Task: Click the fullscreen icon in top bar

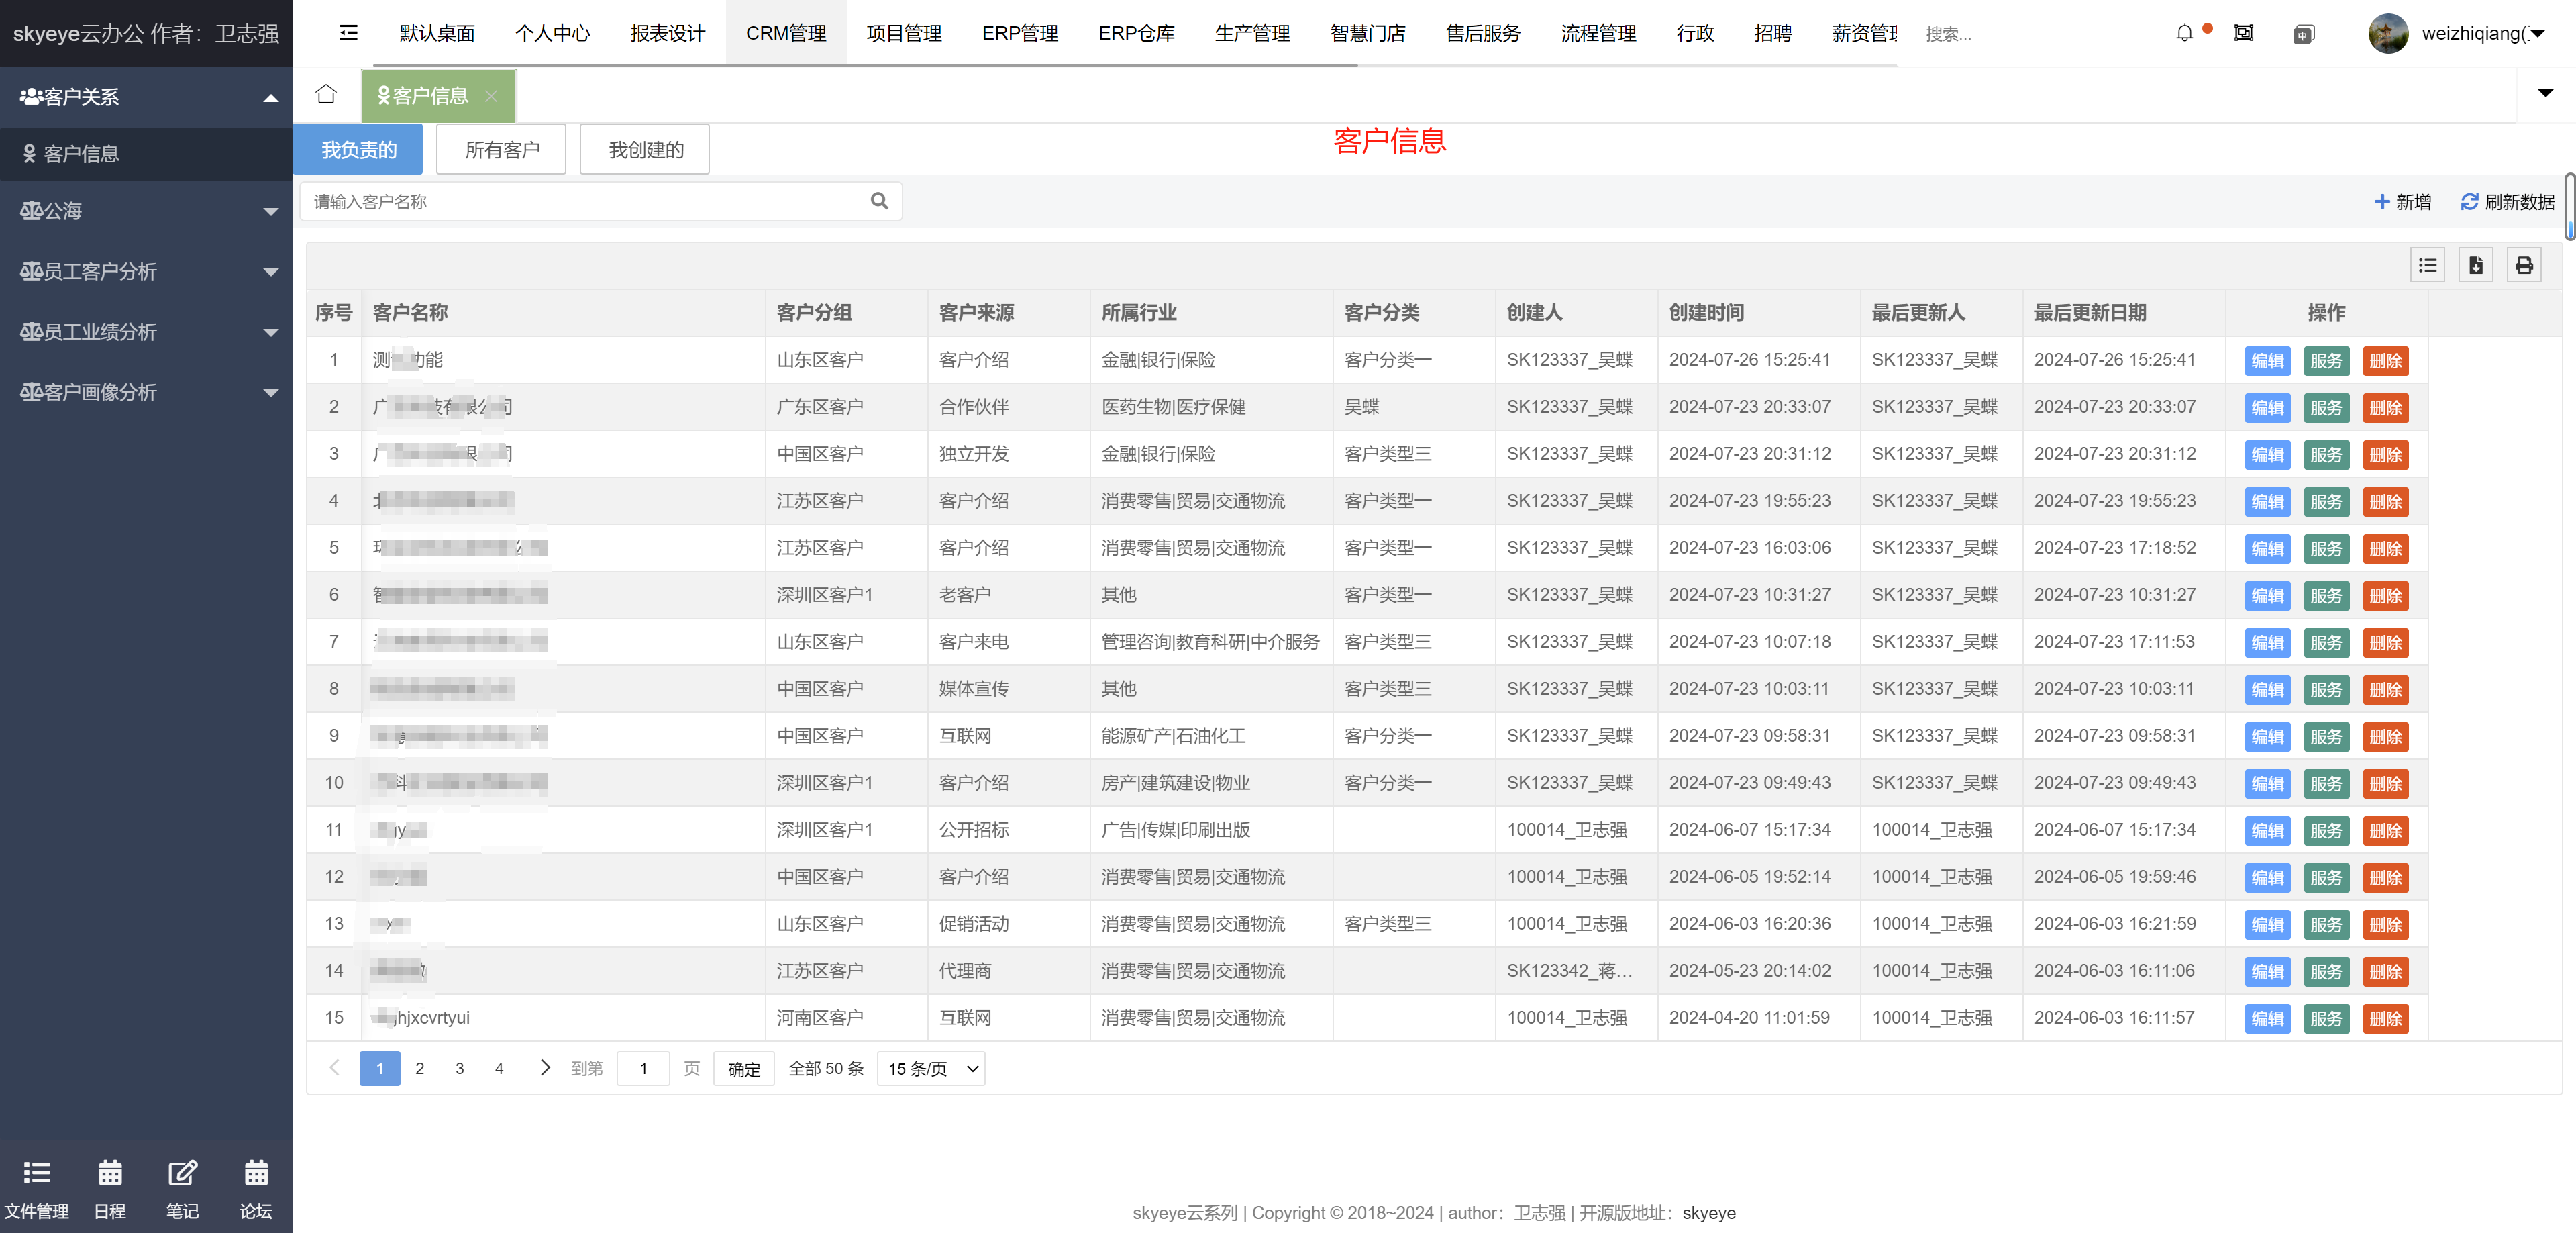Action: coord(2244,33)
